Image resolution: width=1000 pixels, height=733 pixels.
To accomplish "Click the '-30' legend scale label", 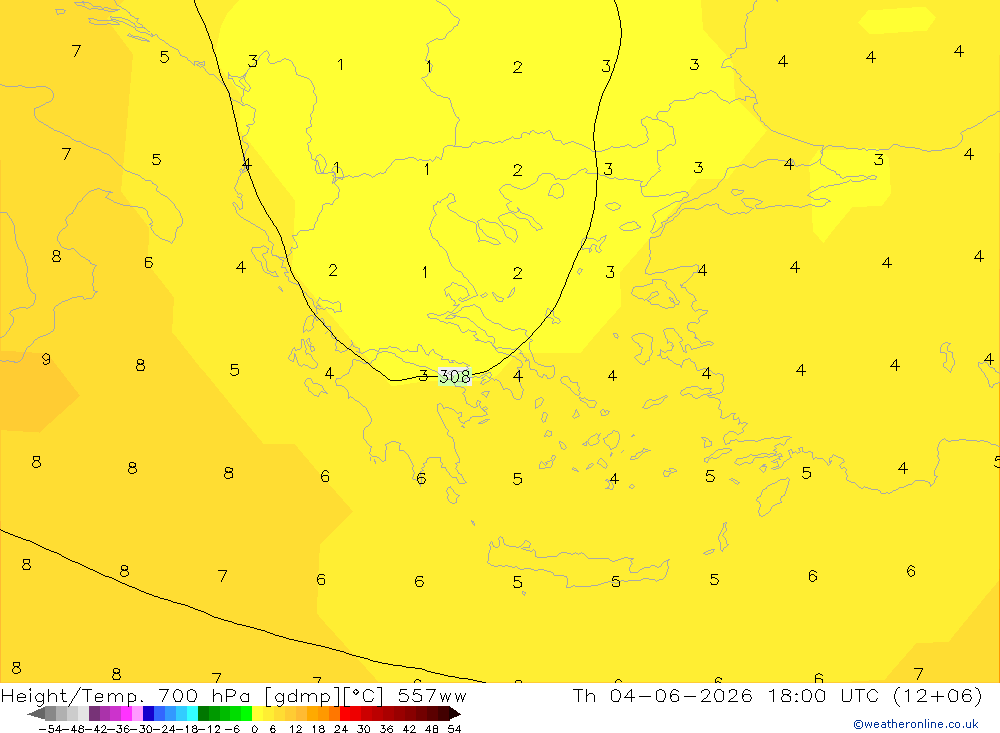I will pyautogui.click(x=142, y=729).
